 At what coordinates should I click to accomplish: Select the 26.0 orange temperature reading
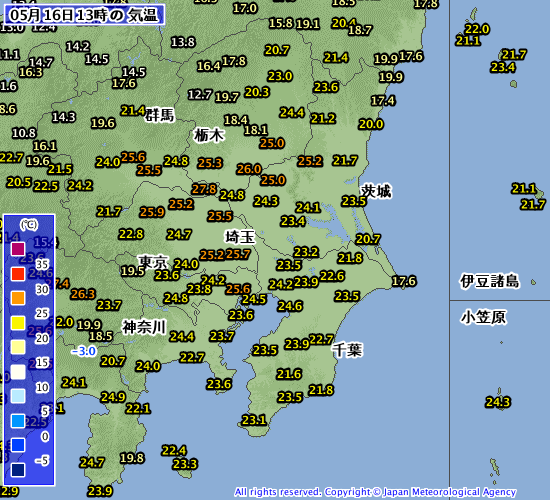click(x=249, y=169)
